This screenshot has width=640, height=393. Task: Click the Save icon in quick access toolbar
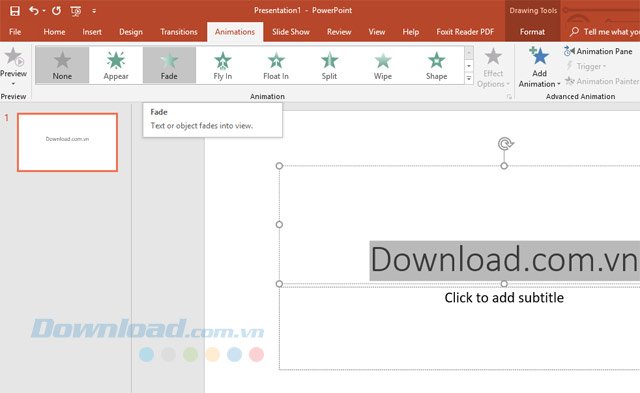pyautogui.click(x=15, y=11)
